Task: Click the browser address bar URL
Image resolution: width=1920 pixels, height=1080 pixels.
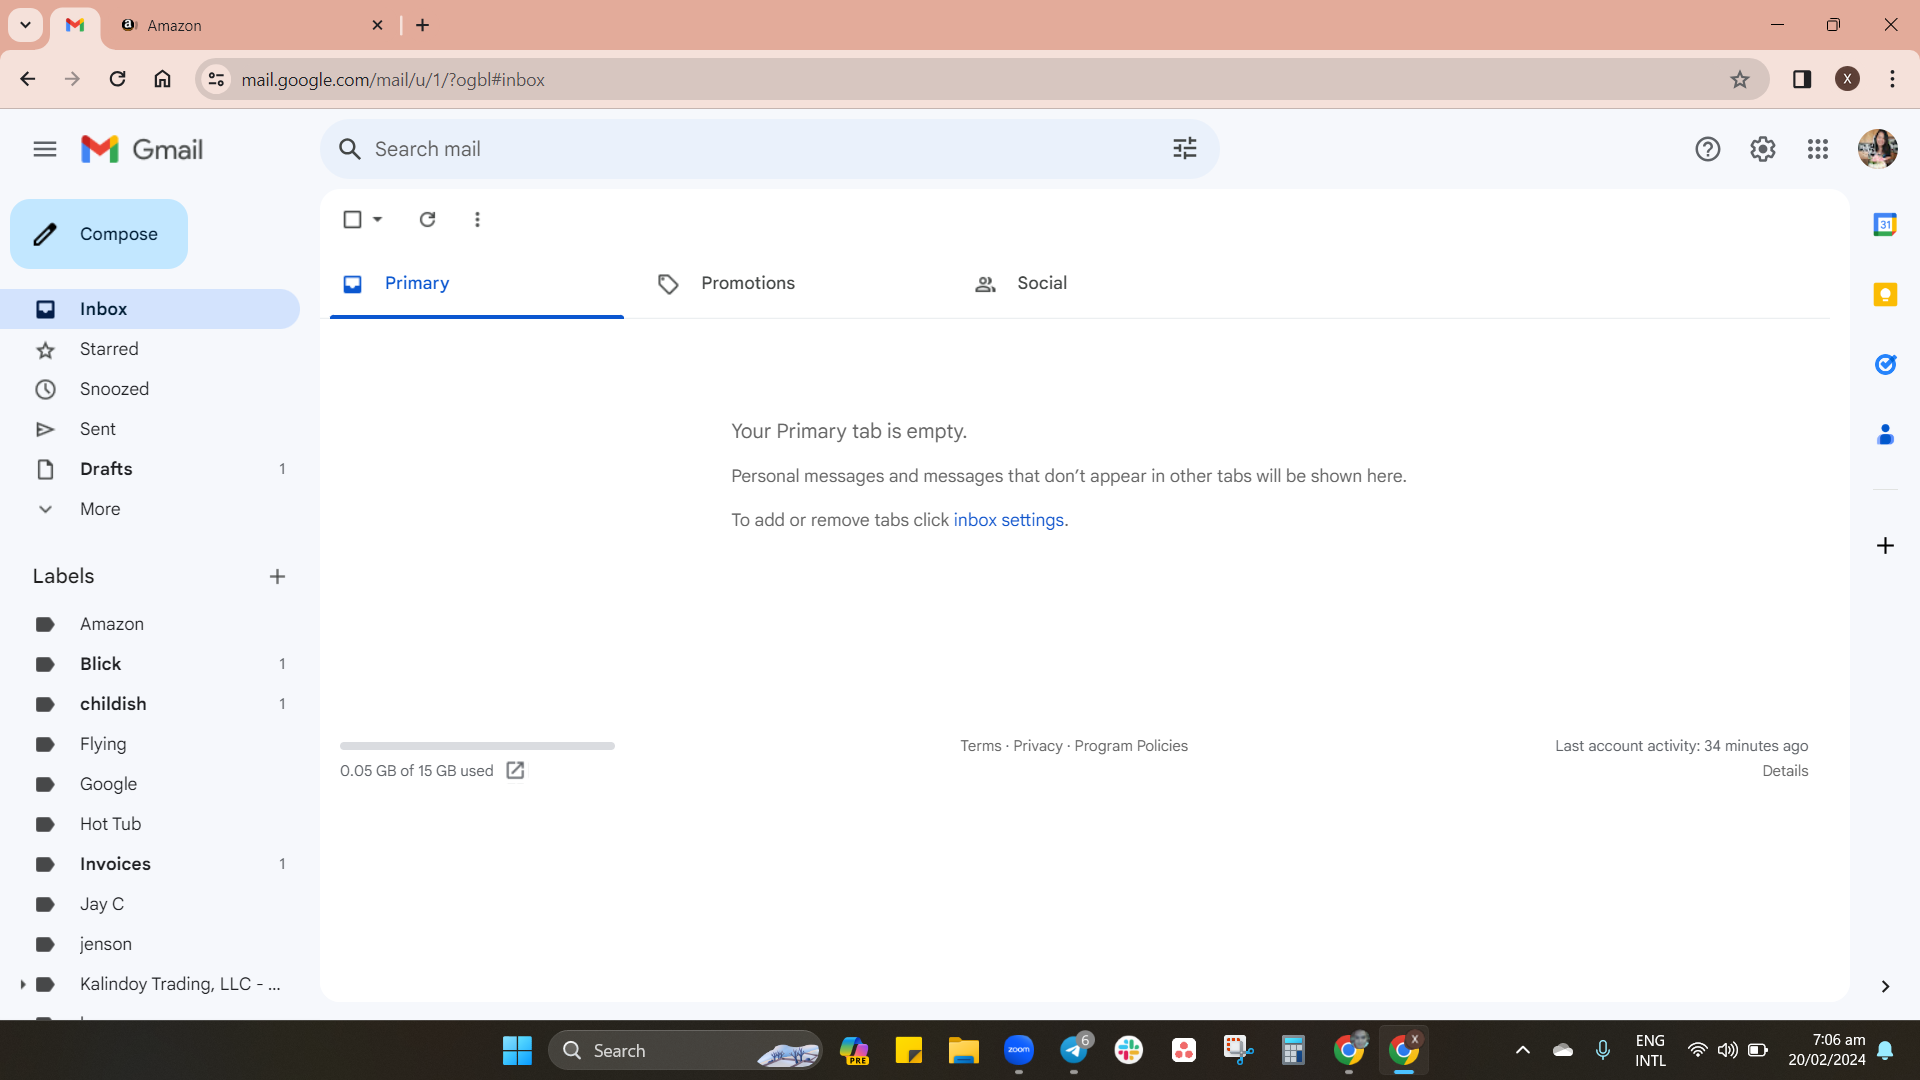Action: pos(393,79)
